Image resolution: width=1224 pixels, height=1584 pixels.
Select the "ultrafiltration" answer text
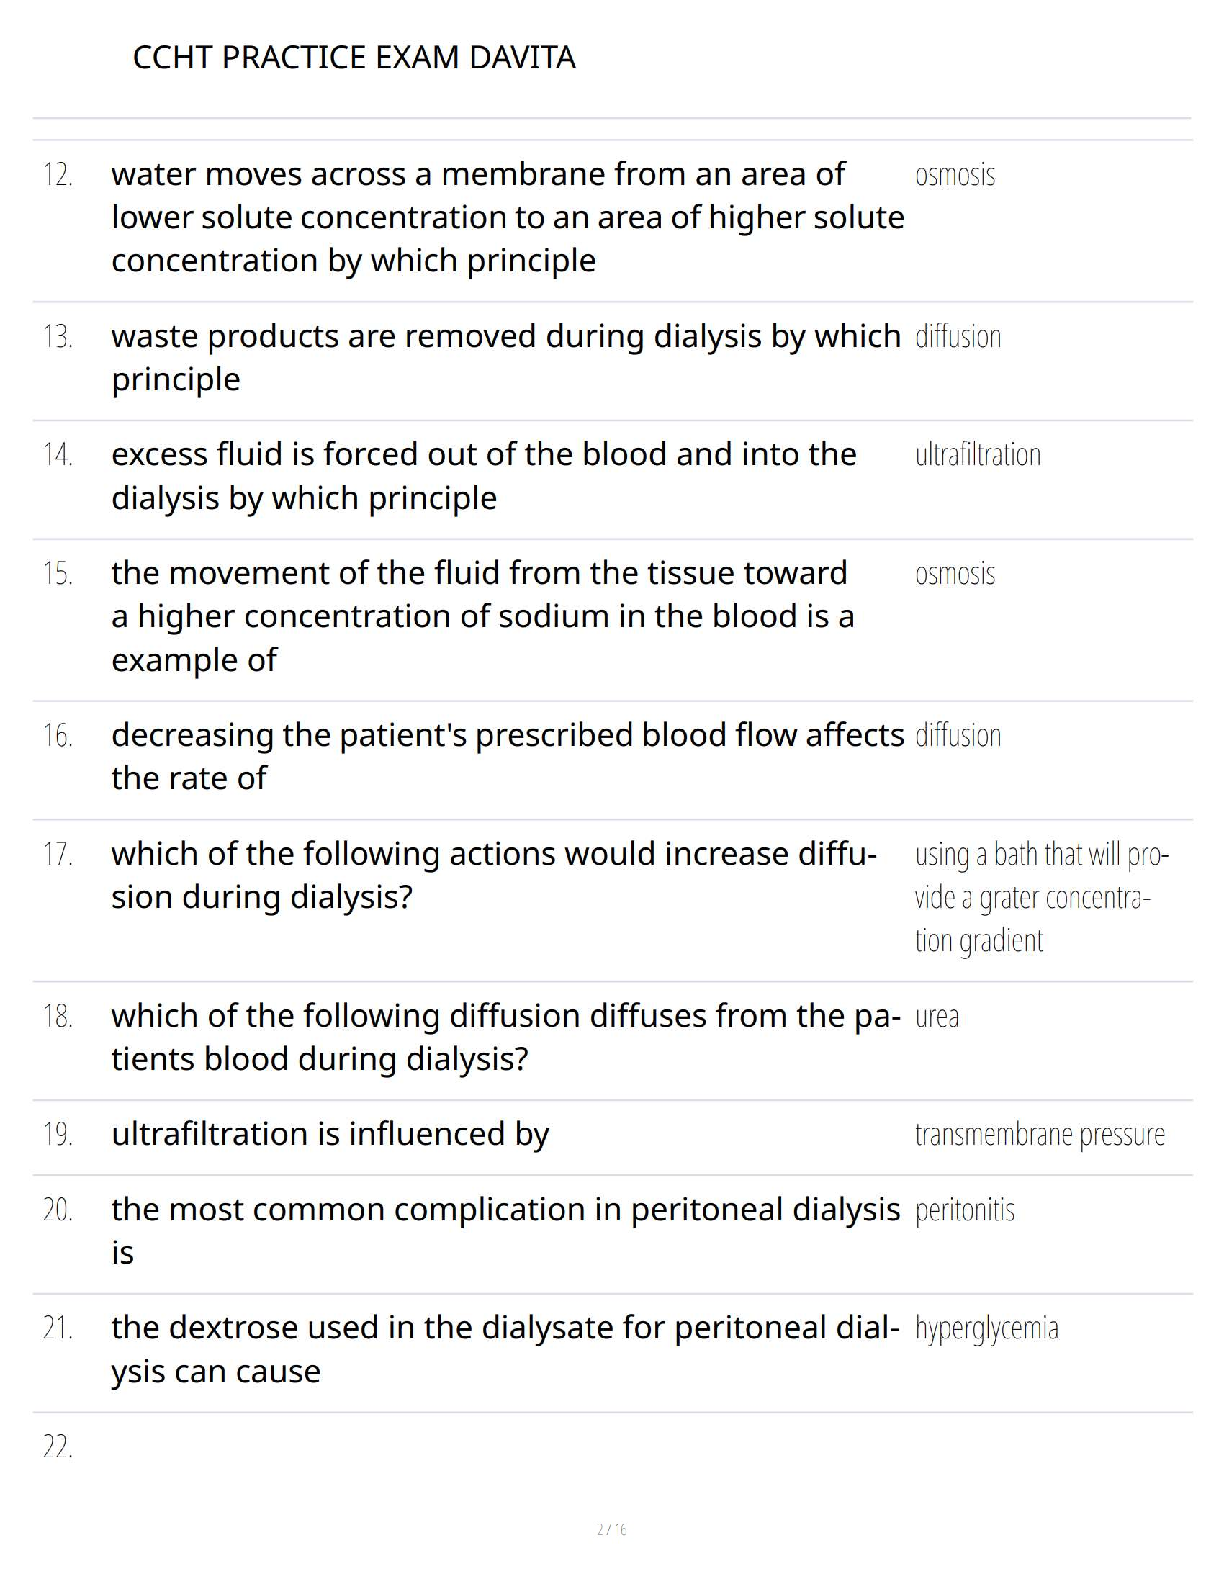click(x=977, y=455)
